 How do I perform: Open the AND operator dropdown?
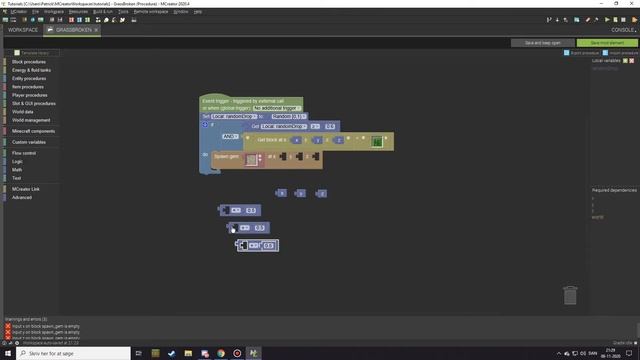230,136
